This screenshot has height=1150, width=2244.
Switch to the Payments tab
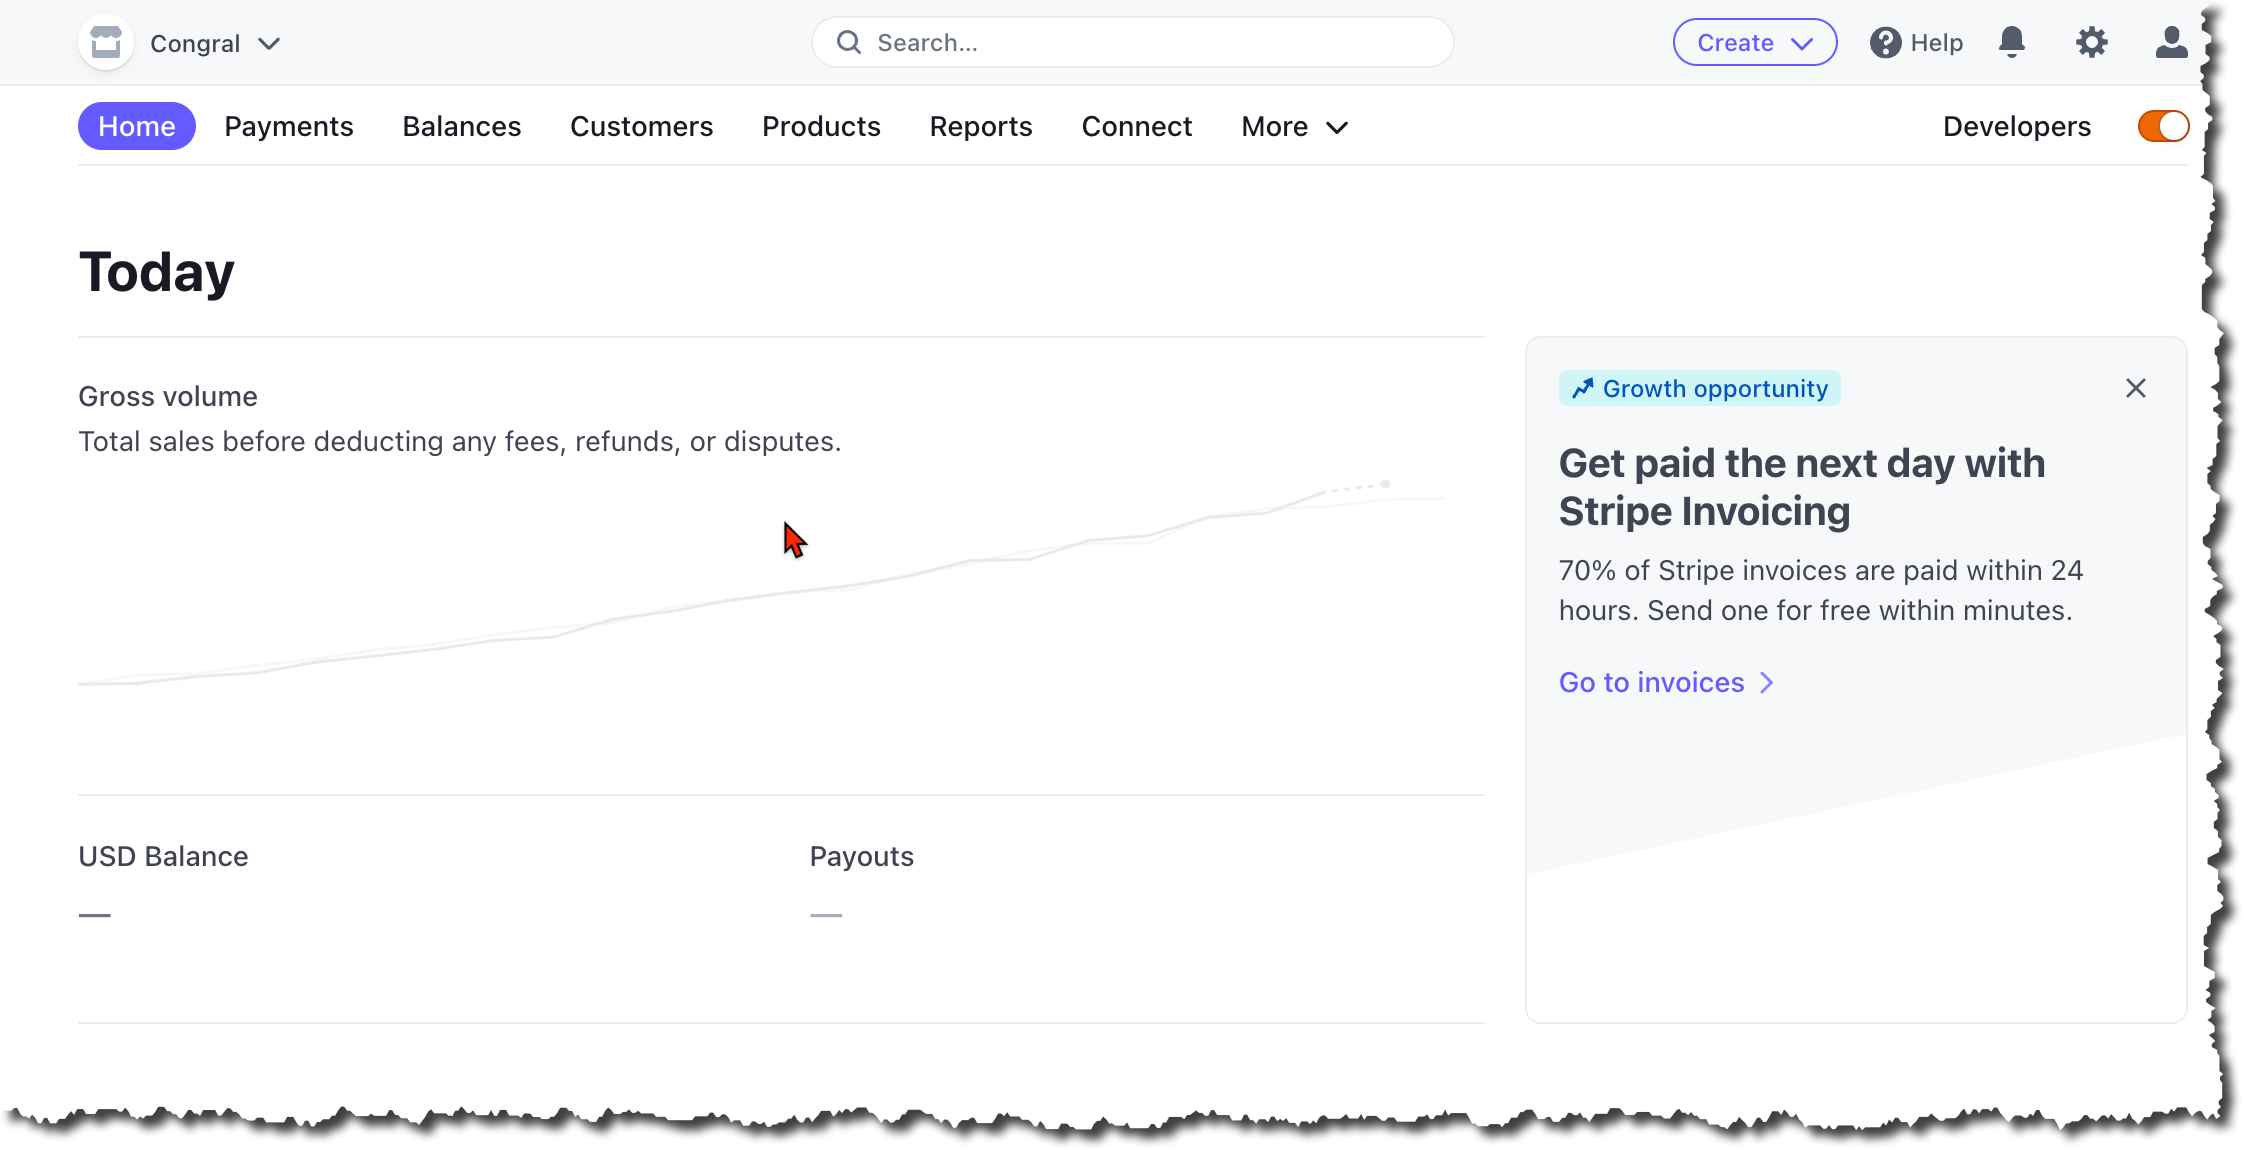(x=289, y=126)
